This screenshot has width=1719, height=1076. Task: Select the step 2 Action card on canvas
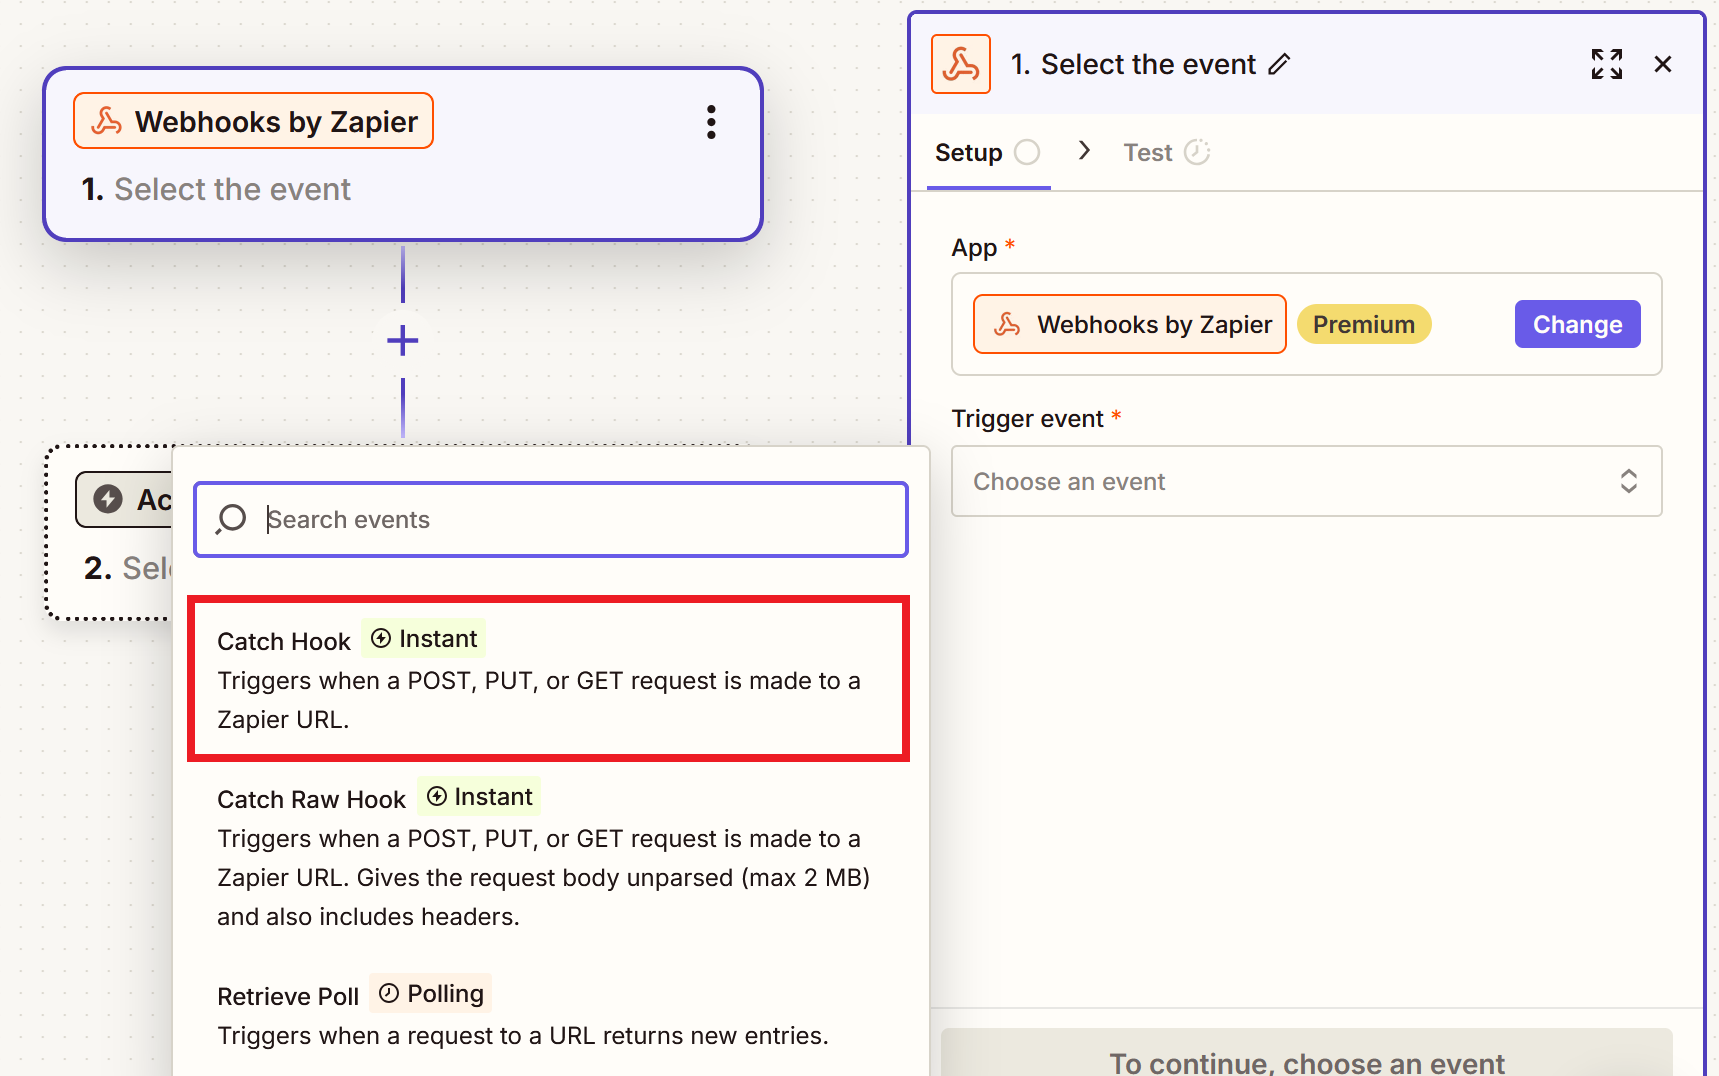tap(110, 533)
